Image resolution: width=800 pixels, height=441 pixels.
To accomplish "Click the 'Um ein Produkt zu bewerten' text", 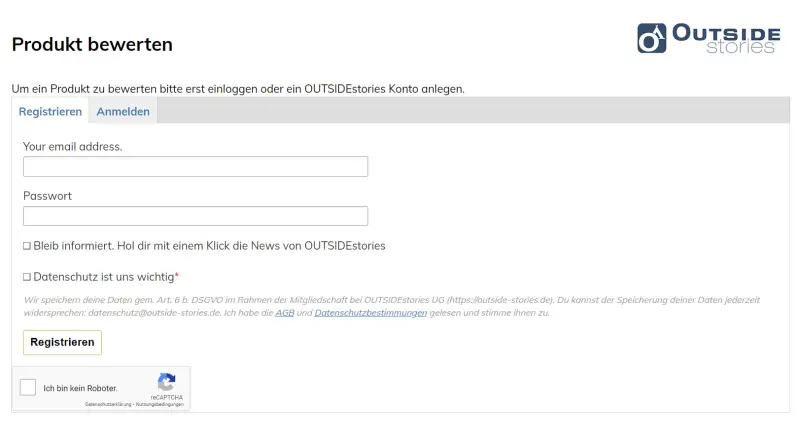I will click(x=238, y=89).
